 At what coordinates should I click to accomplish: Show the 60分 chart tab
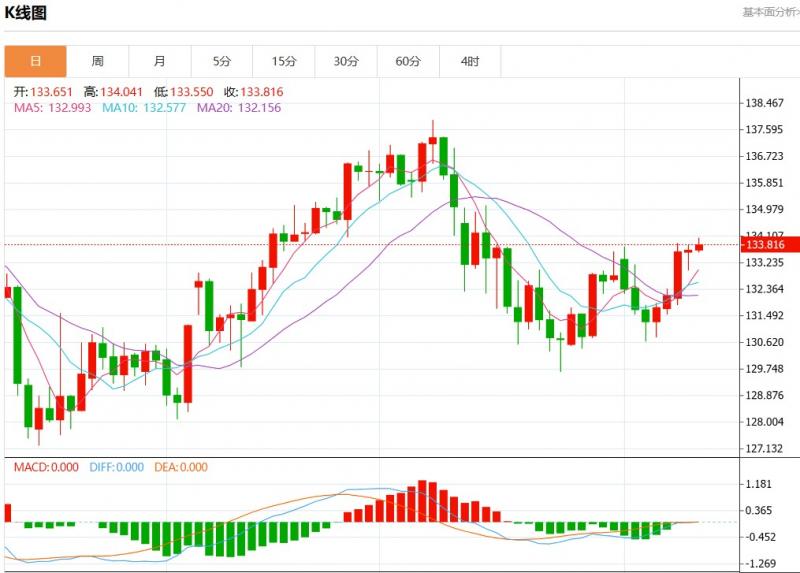(408, 61)
